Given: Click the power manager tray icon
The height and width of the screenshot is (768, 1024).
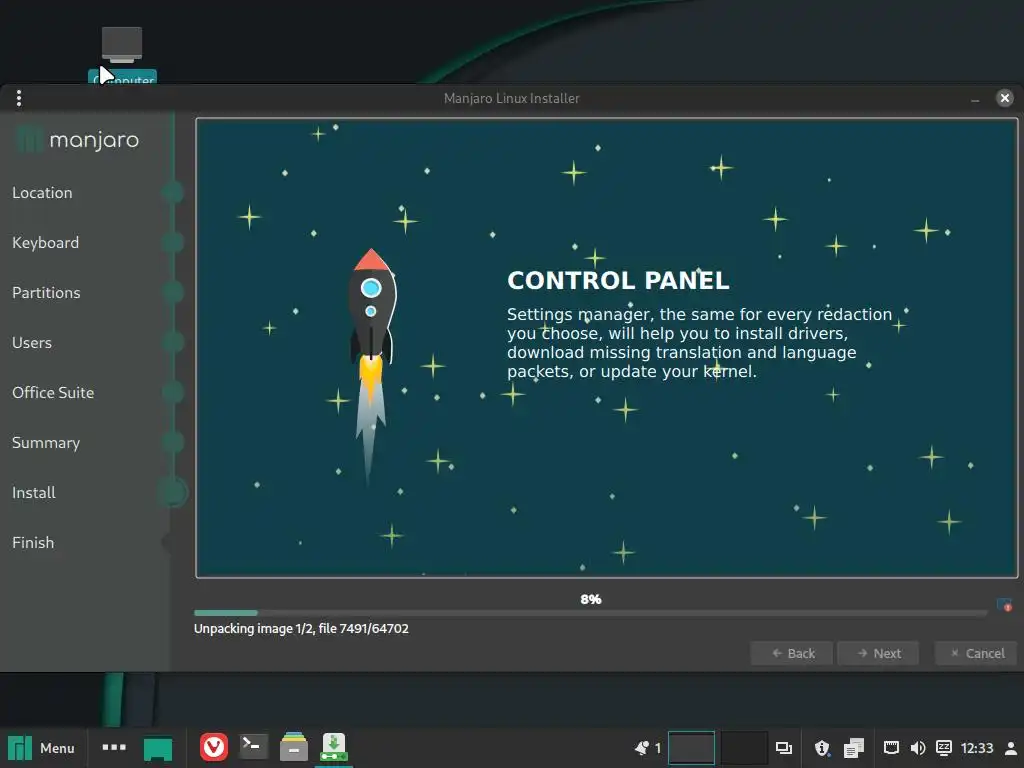Looking at the screenshot, I should [944, 748].
